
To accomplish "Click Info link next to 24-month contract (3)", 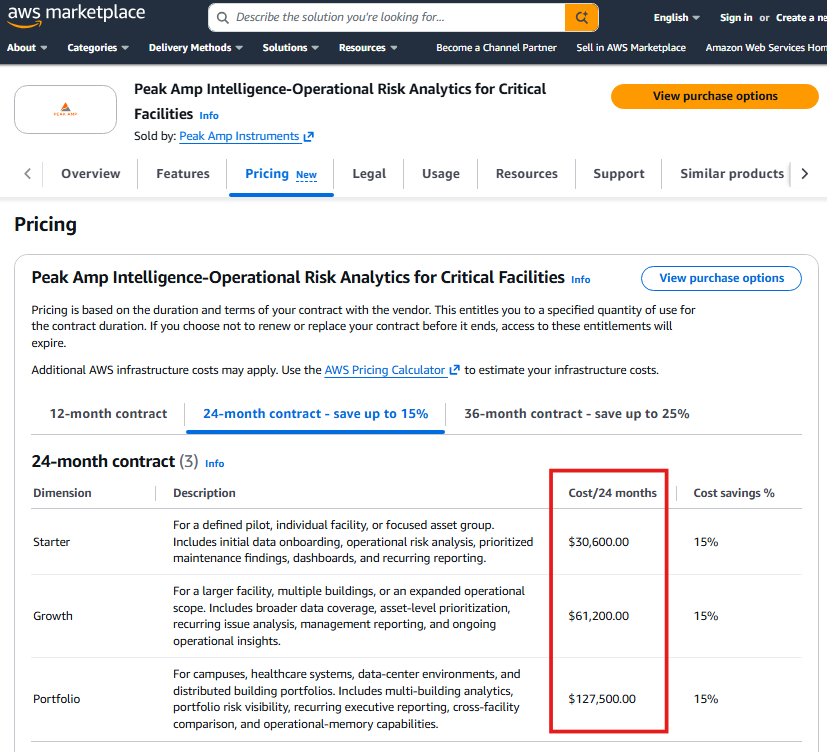I will coord(214,464).
